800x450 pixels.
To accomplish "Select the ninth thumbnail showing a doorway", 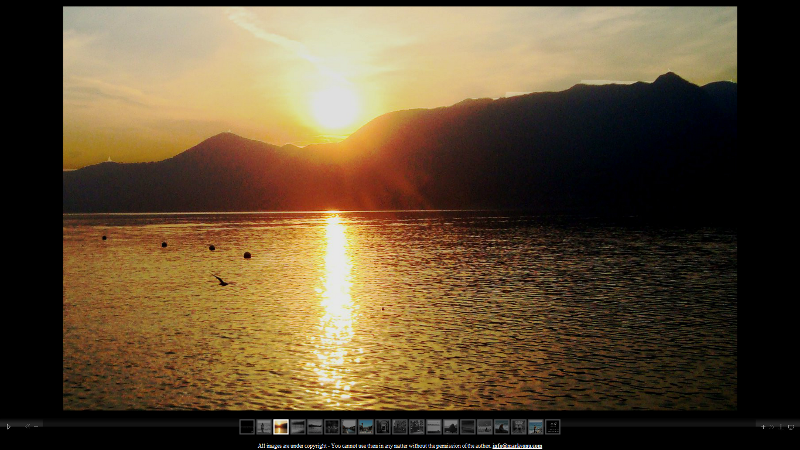I will [383, 427].
